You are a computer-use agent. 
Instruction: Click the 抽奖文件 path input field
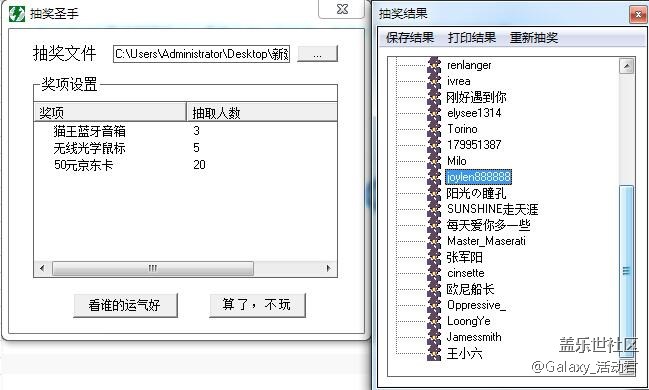[201, 54]
